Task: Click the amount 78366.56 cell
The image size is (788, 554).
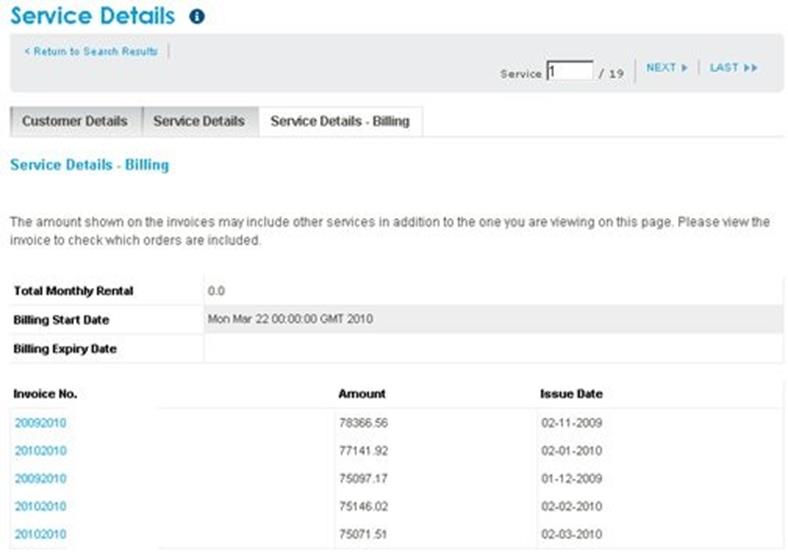Action: pyautogui.click(x=363, y=423)
